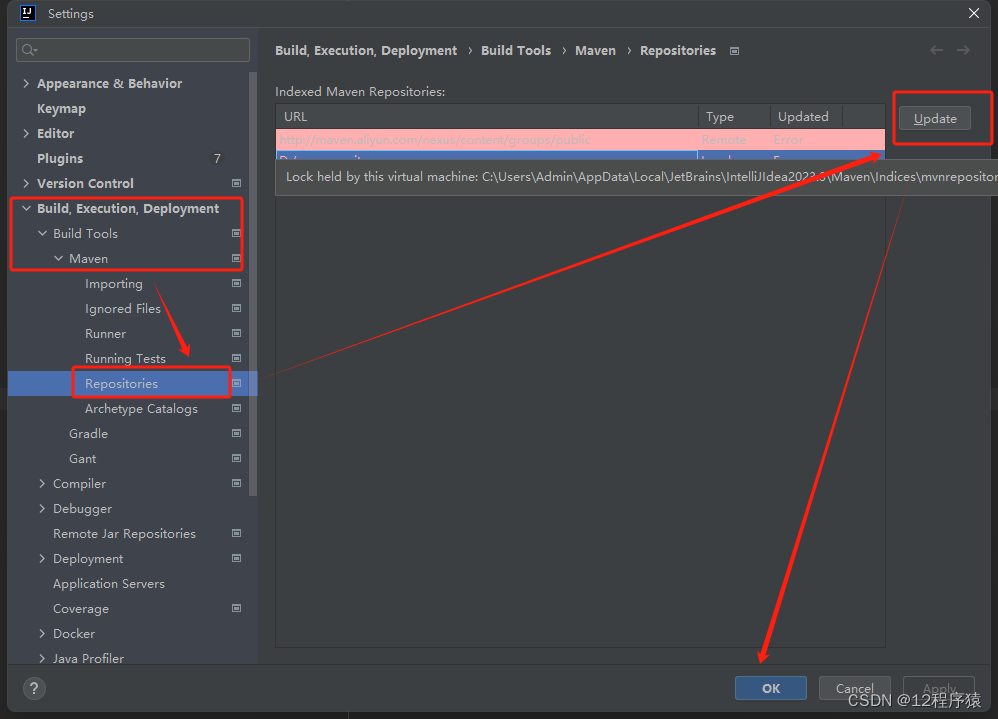Open the Gradle settings
Screen dimensions: 998x719
coord(88,433)
